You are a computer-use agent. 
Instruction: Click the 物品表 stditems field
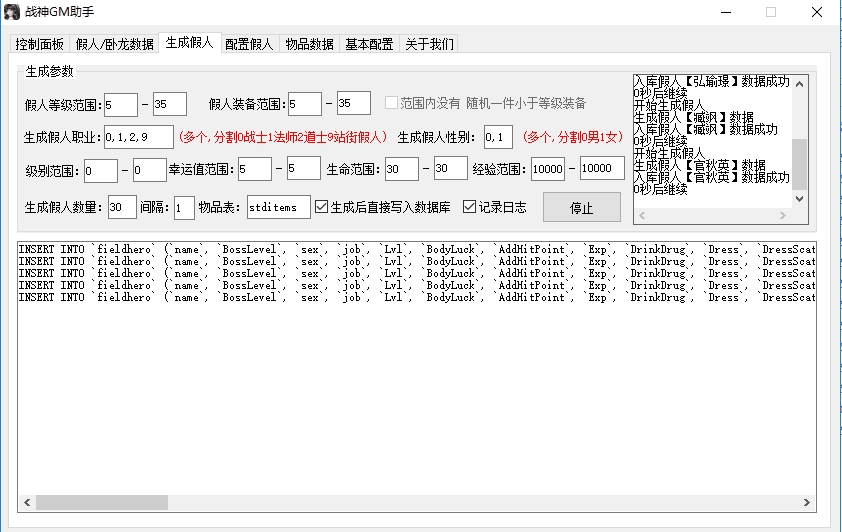(x=279, y=207)
